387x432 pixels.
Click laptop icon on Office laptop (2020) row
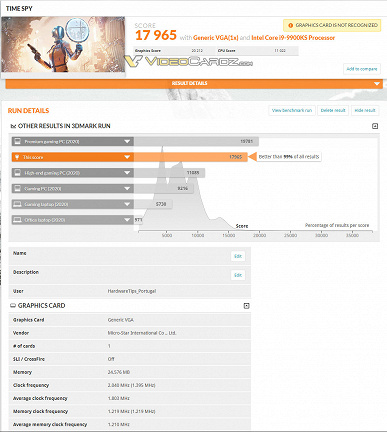coord(18,220)
